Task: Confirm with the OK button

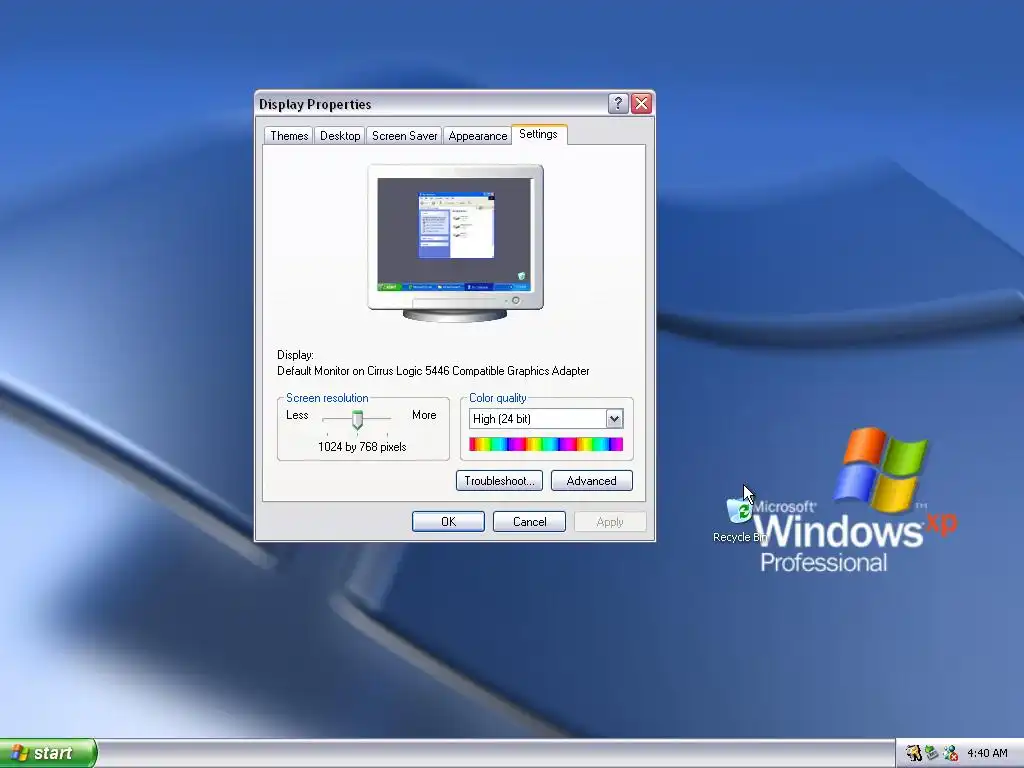Action: [448, 522]
